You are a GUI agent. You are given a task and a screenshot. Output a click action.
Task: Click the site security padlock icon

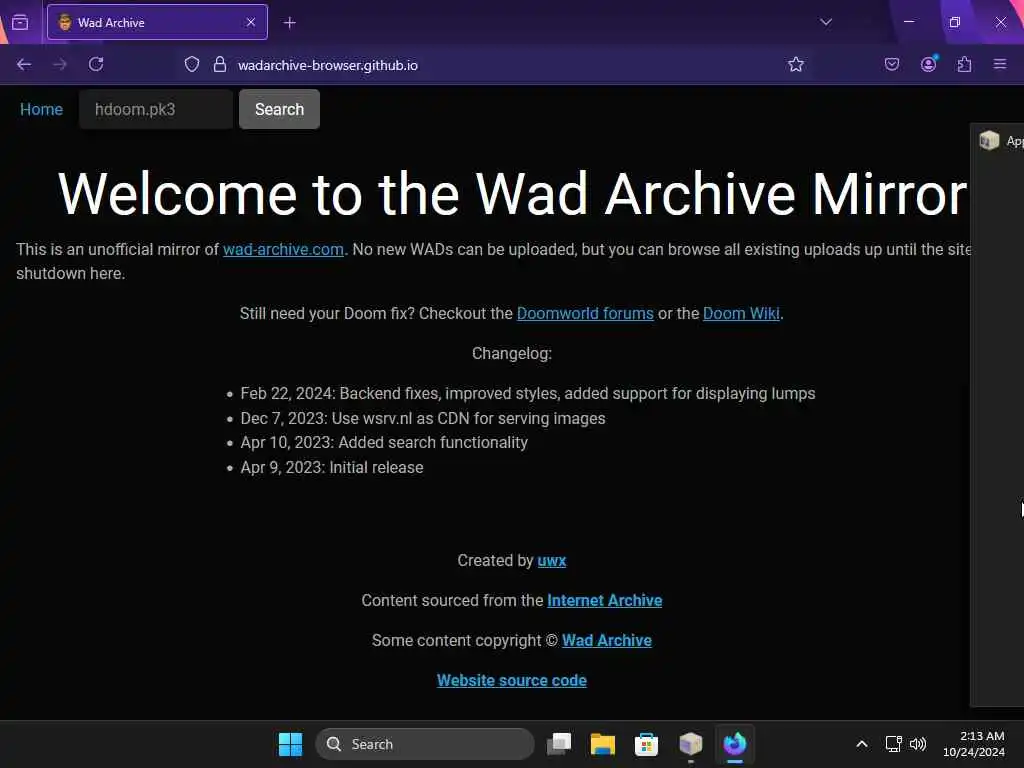point(220,64)
